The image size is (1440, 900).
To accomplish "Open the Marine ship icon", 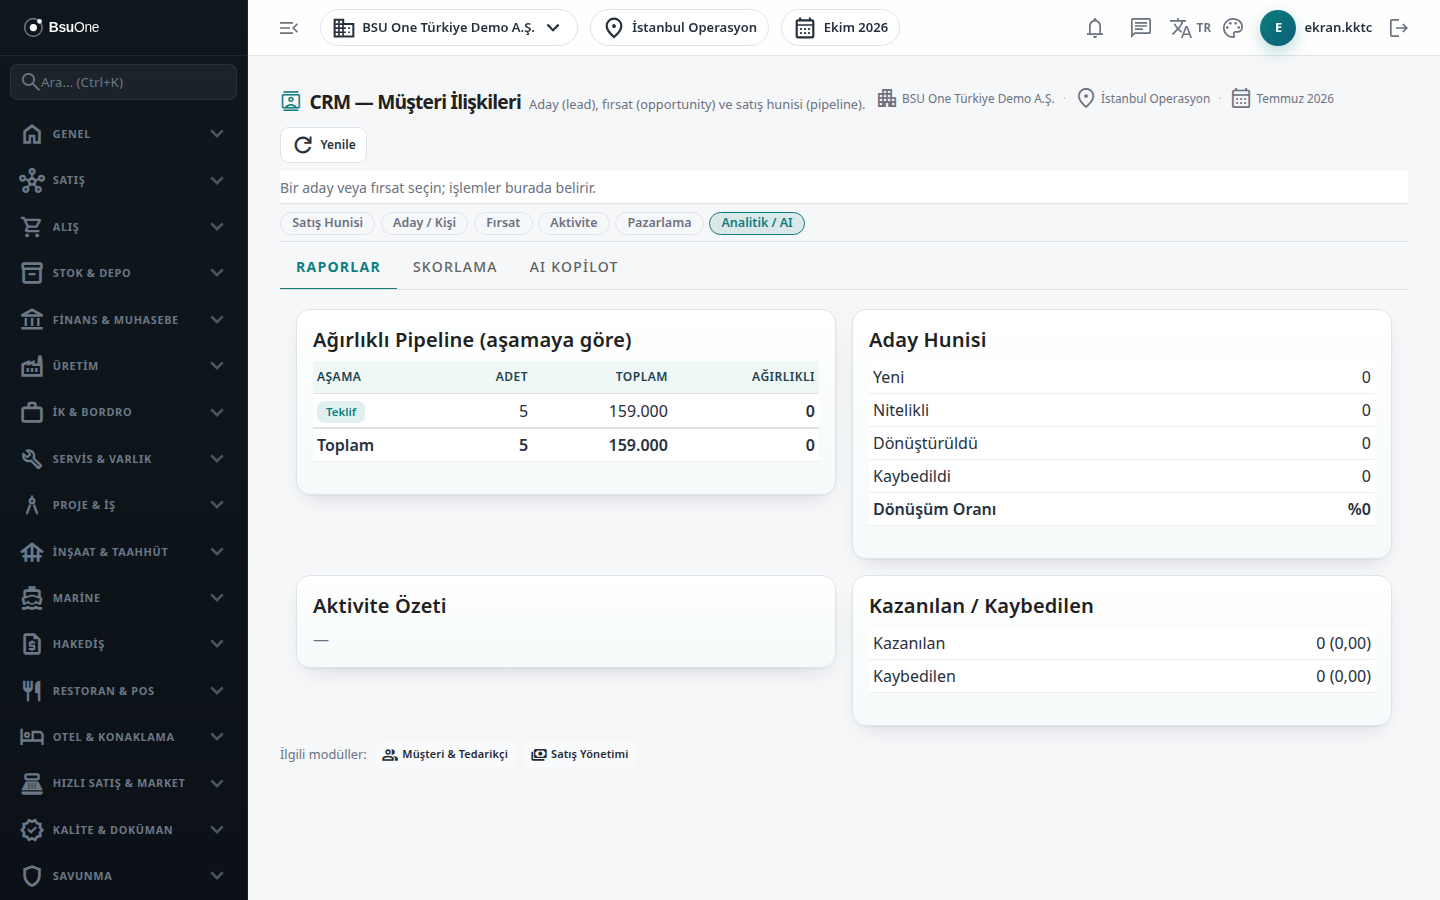I will pyautogui.click(x=32, y=598).
